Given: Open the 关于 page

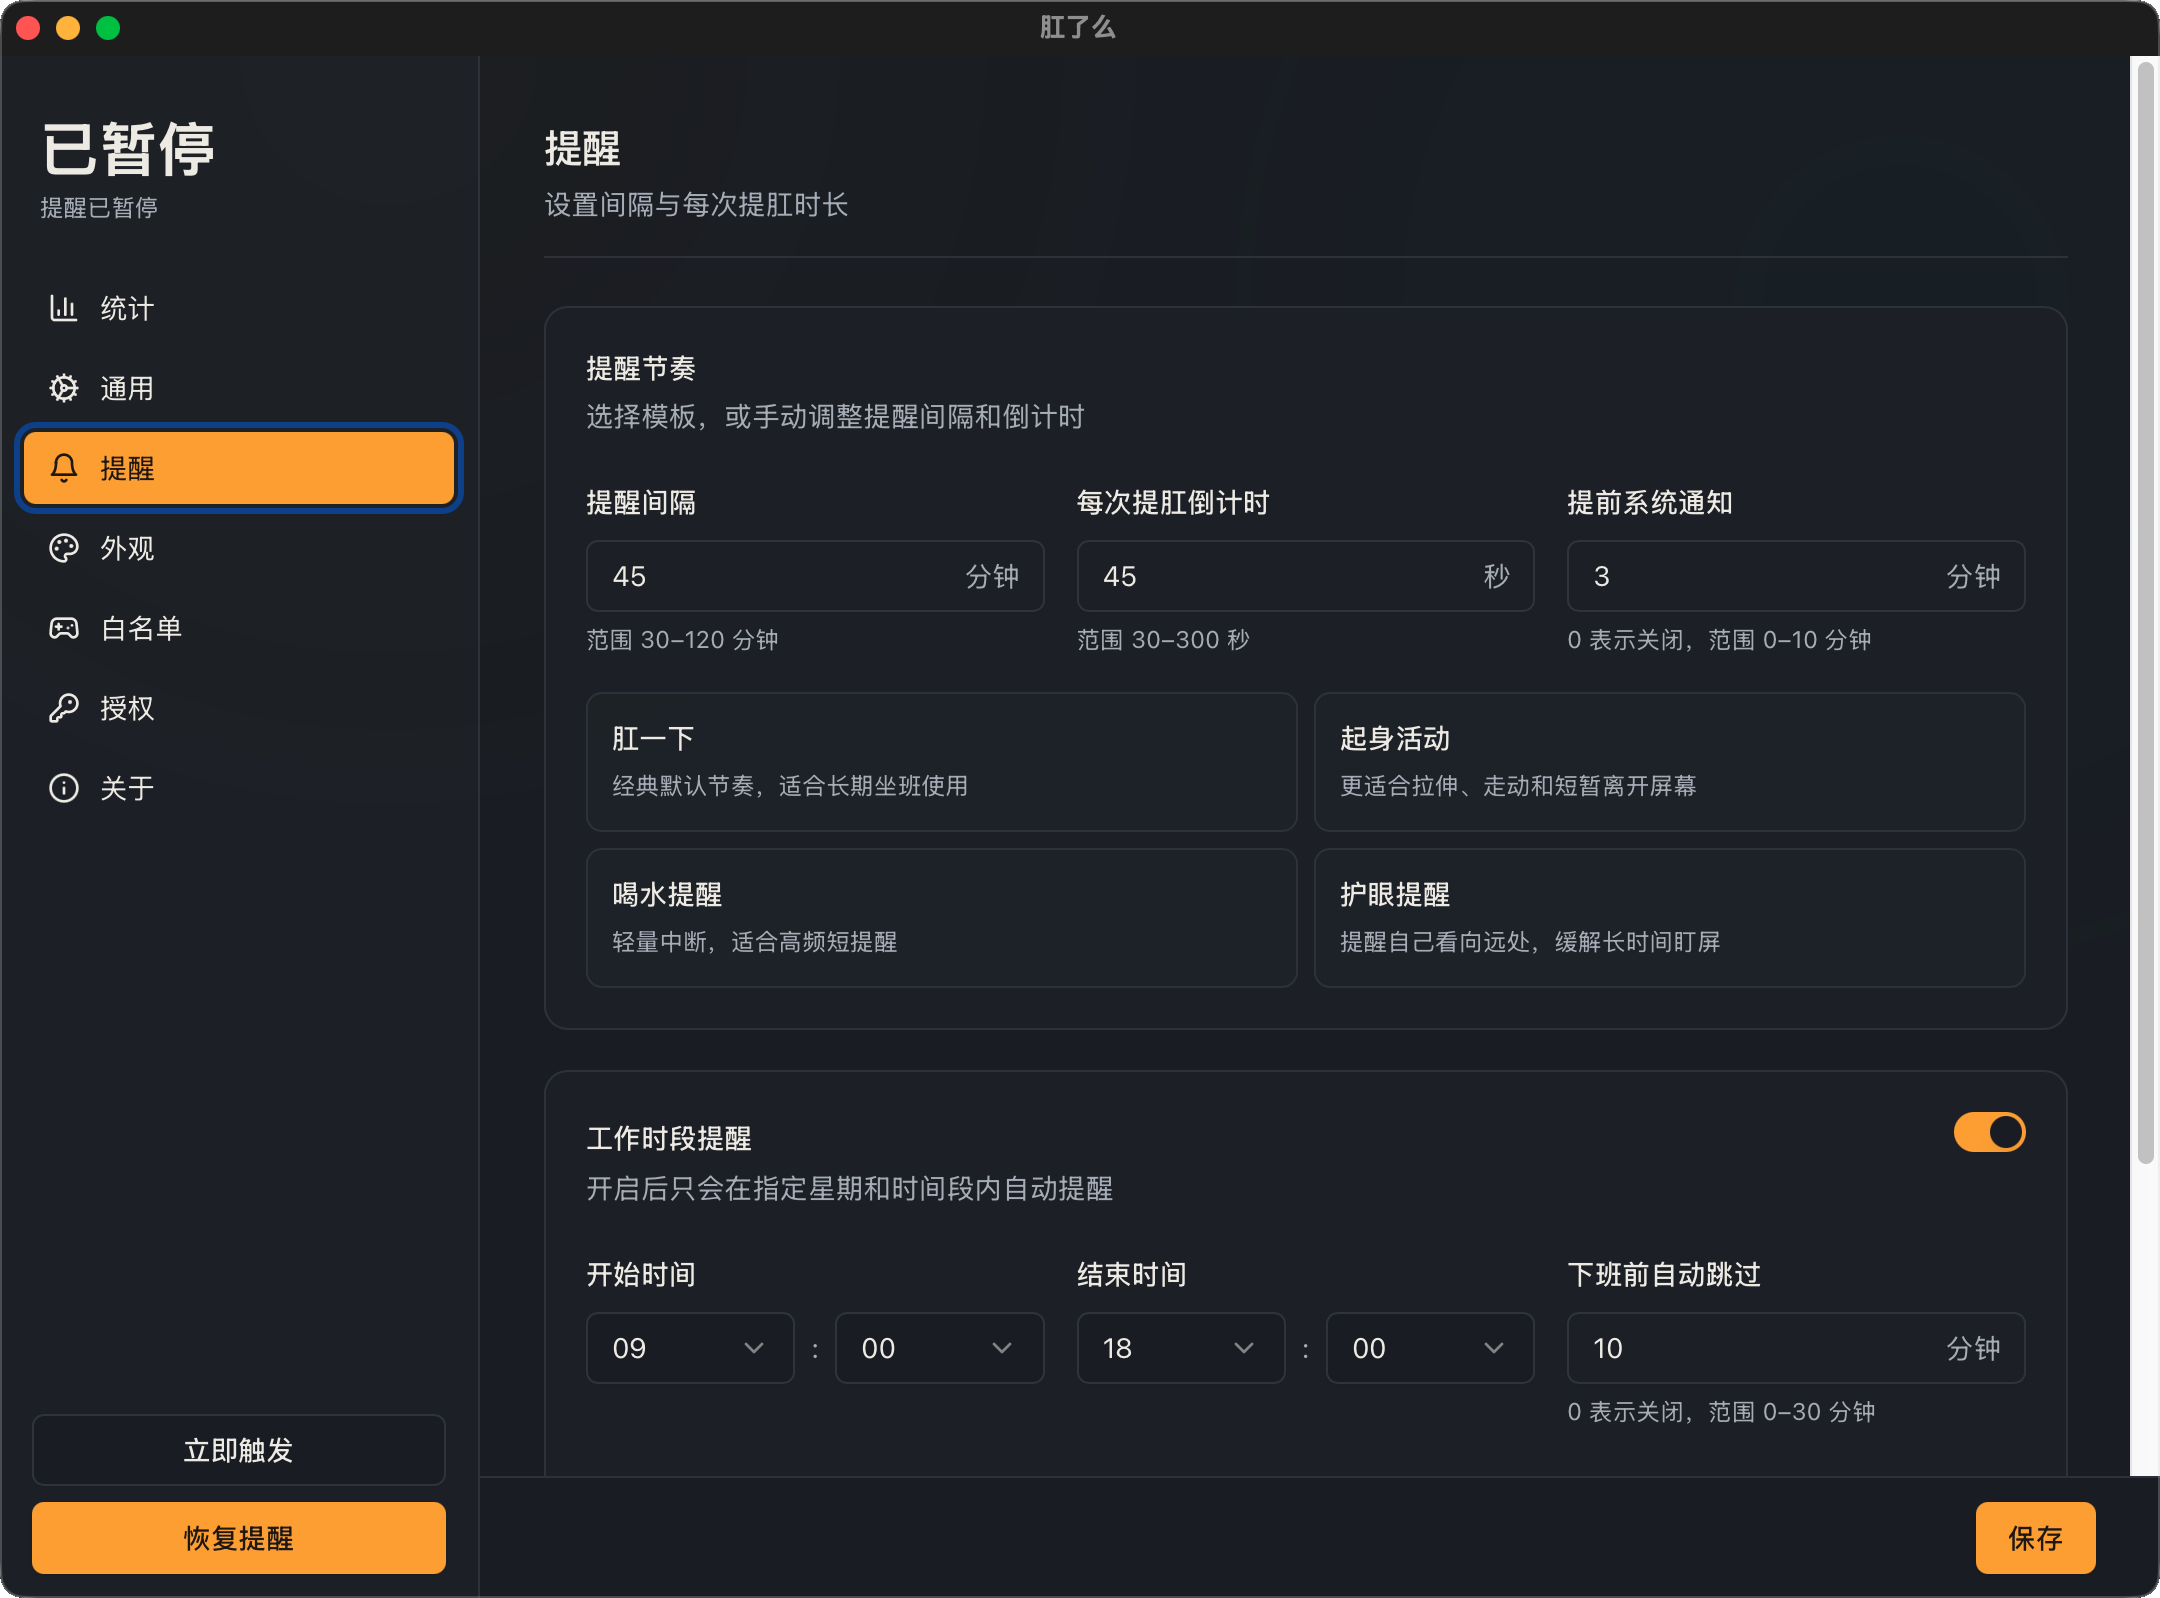Looking at the screenshot, I should pos(239,788).
